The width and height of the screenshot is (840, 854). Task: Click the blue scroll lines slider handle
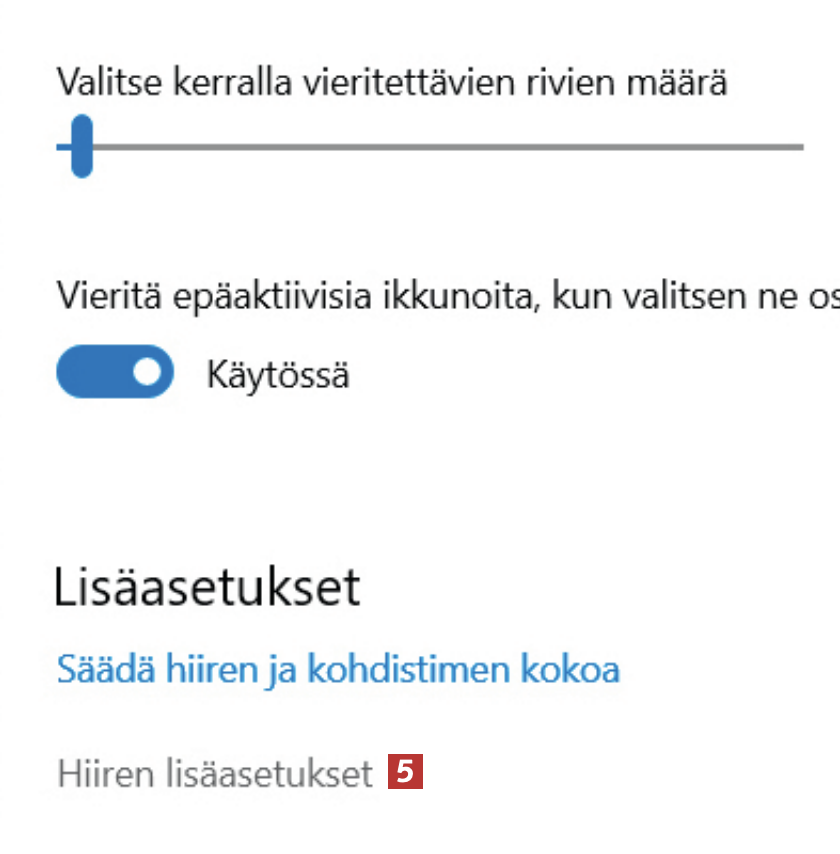[82, 146]
